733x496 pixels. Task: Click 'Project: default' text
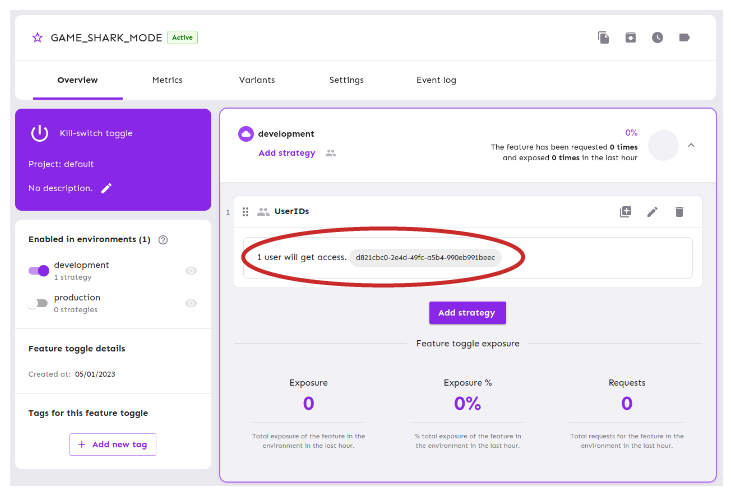click(x=61, y=164)
